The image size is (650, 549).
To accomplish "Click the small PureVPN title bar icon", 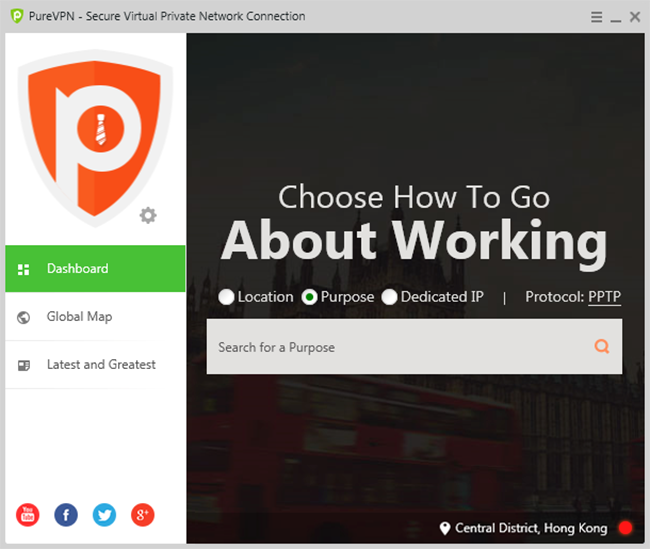I will [17, 16].
